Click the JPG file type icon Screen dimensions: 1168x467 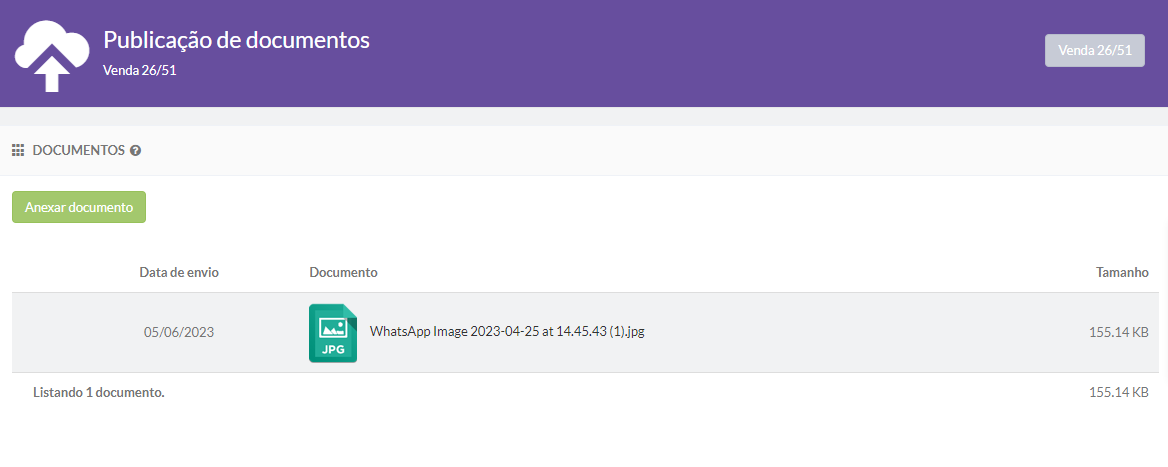(333, 333)
